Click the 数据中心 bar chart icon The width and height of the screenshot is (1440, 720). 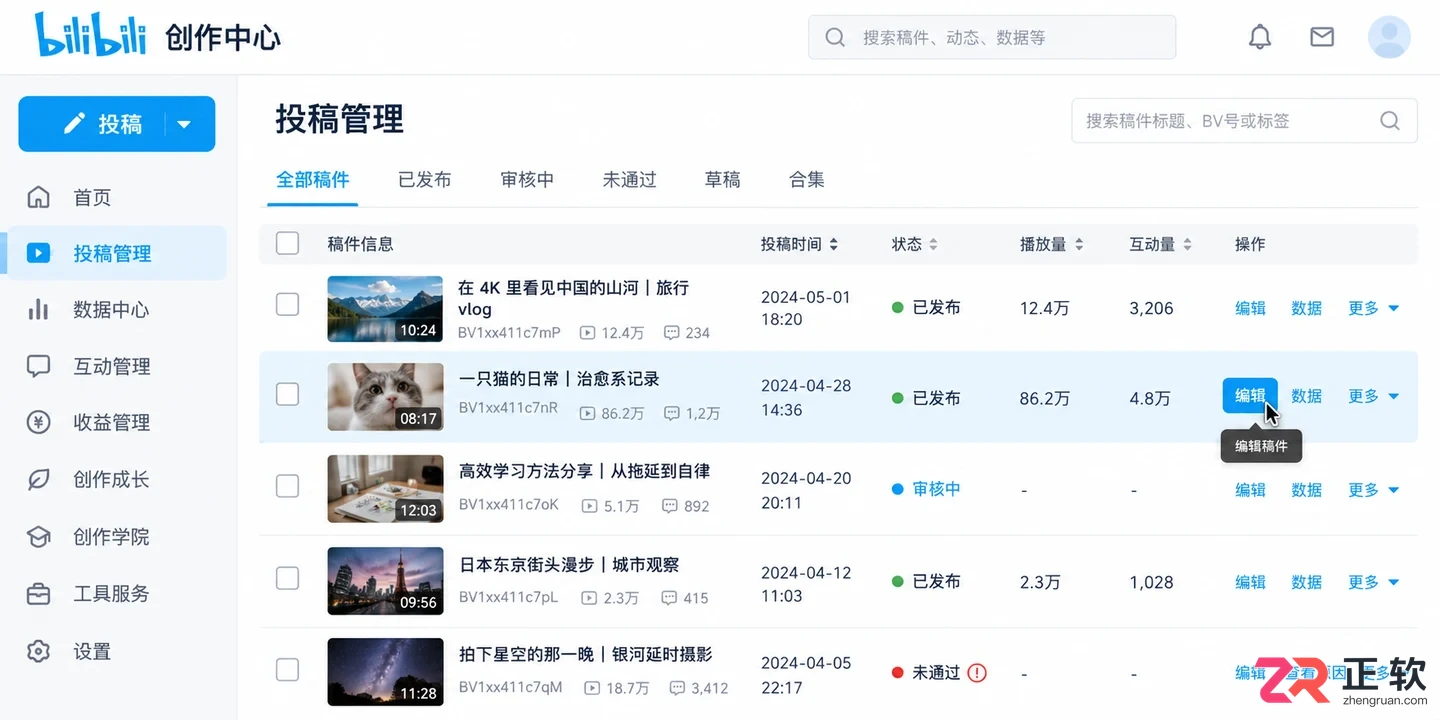[x=38, y=309]
